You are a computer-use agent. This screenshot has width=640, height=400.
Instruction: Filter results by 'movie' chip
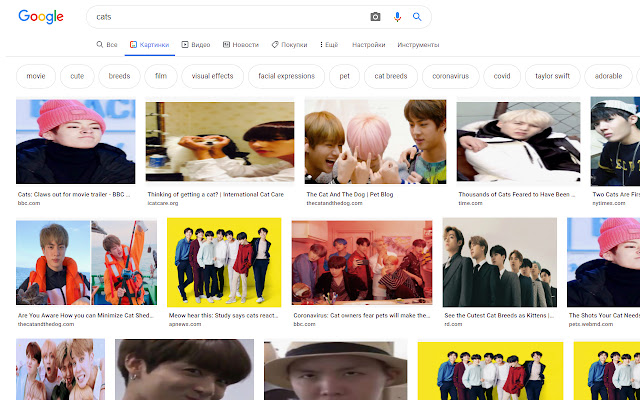[x=36, y=76]
